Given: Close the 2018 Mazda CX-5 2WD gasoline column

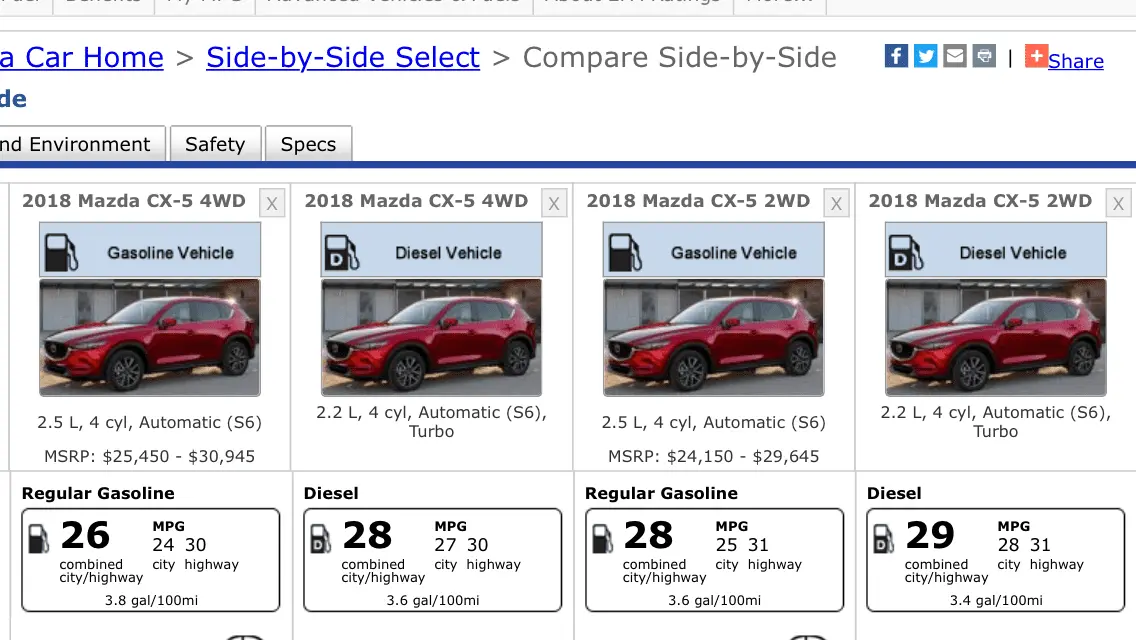Looking at the screenshot, I should pyautogui.click(x=836, y=204).
